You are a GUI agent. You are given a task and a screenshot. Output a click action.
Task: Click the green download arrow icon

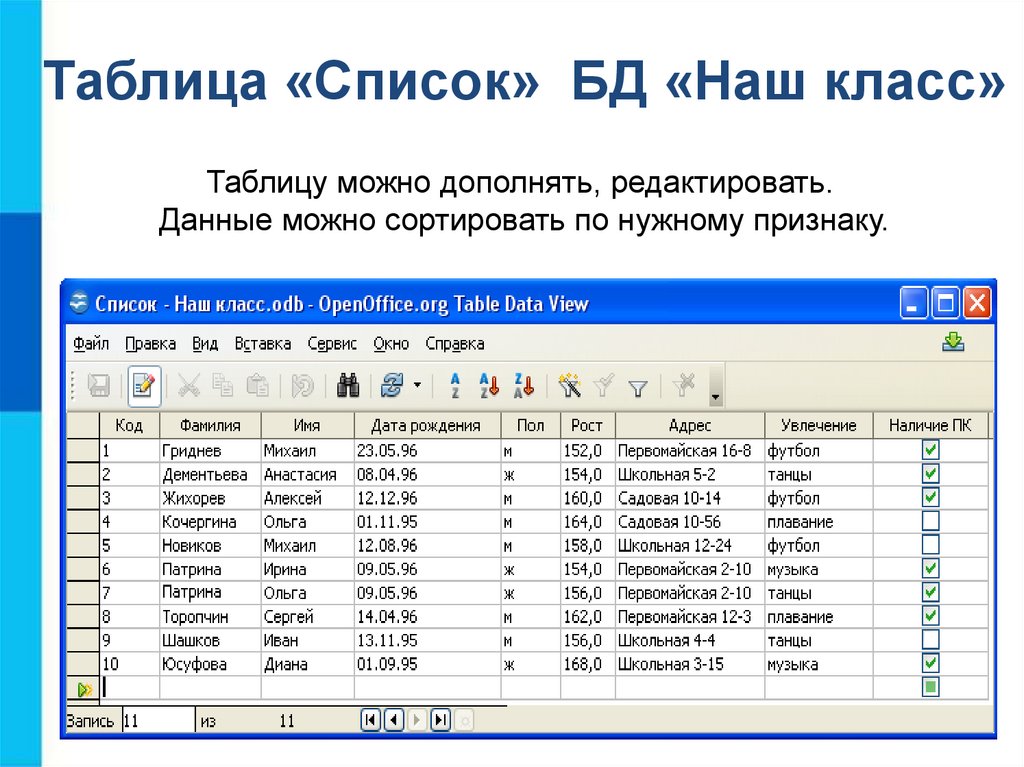(x=953, y=343)
